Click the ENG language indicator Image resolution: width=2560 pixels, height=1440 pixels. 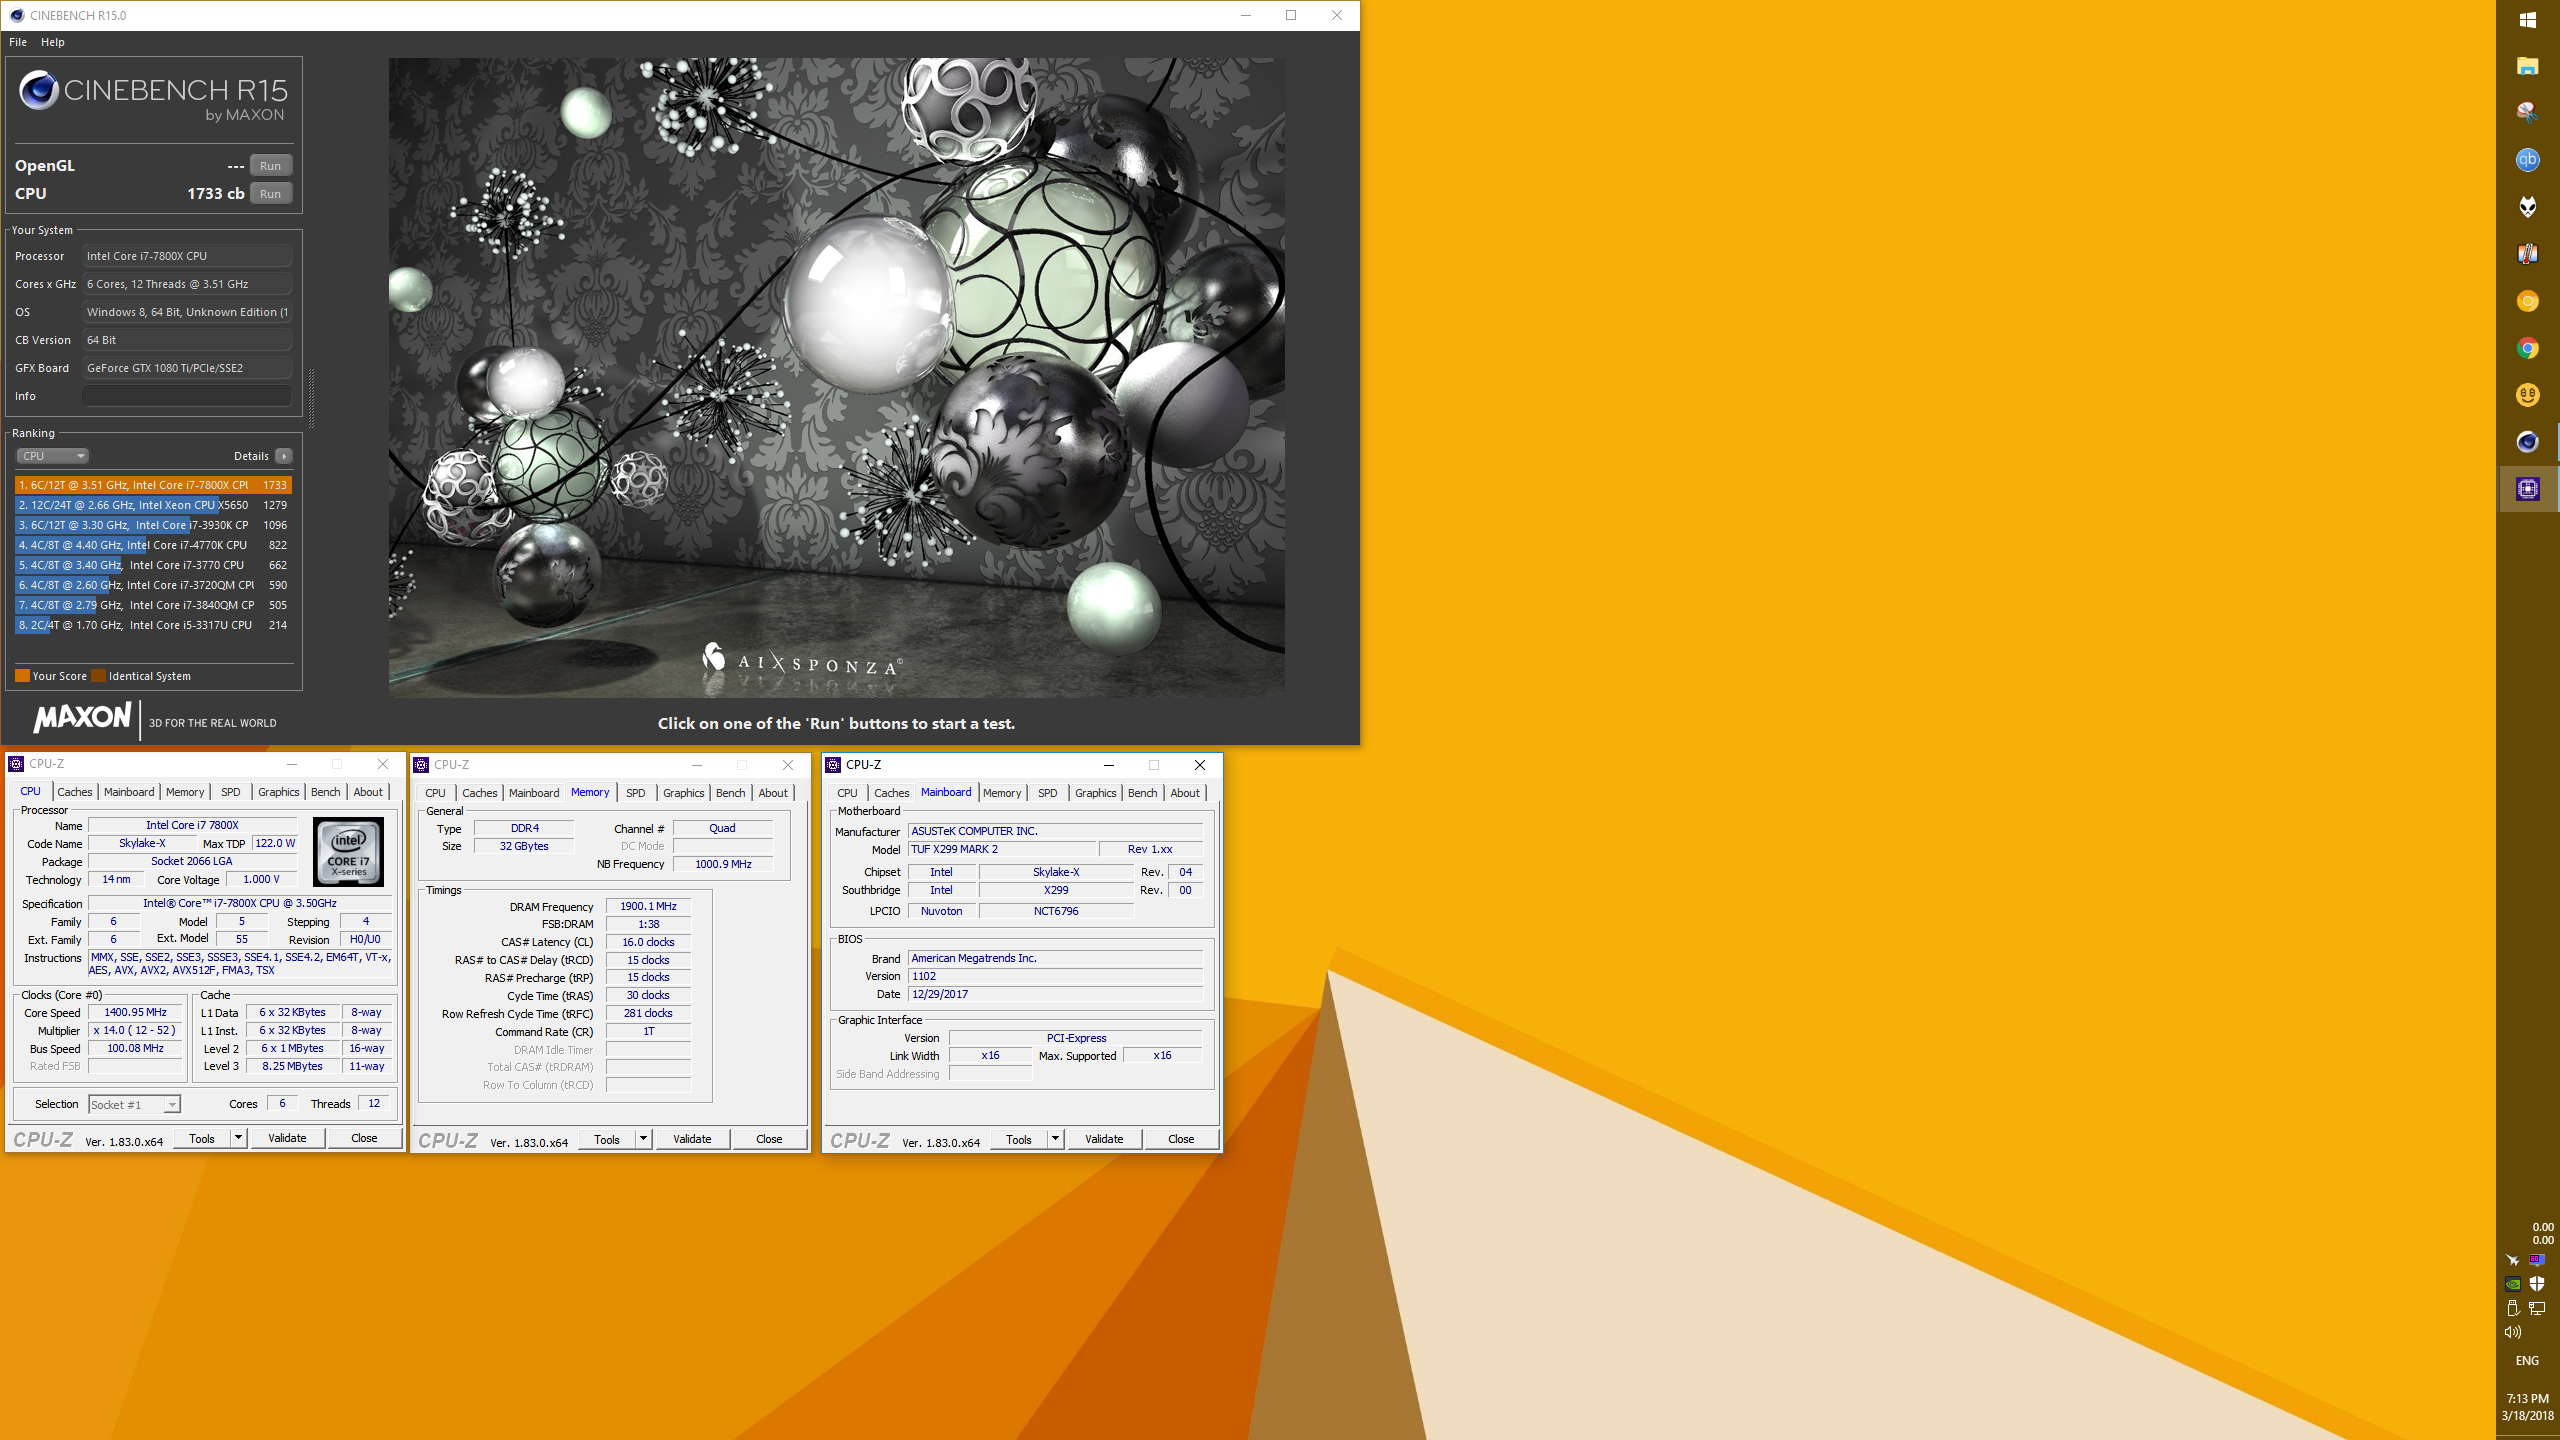[2527, 1361]
